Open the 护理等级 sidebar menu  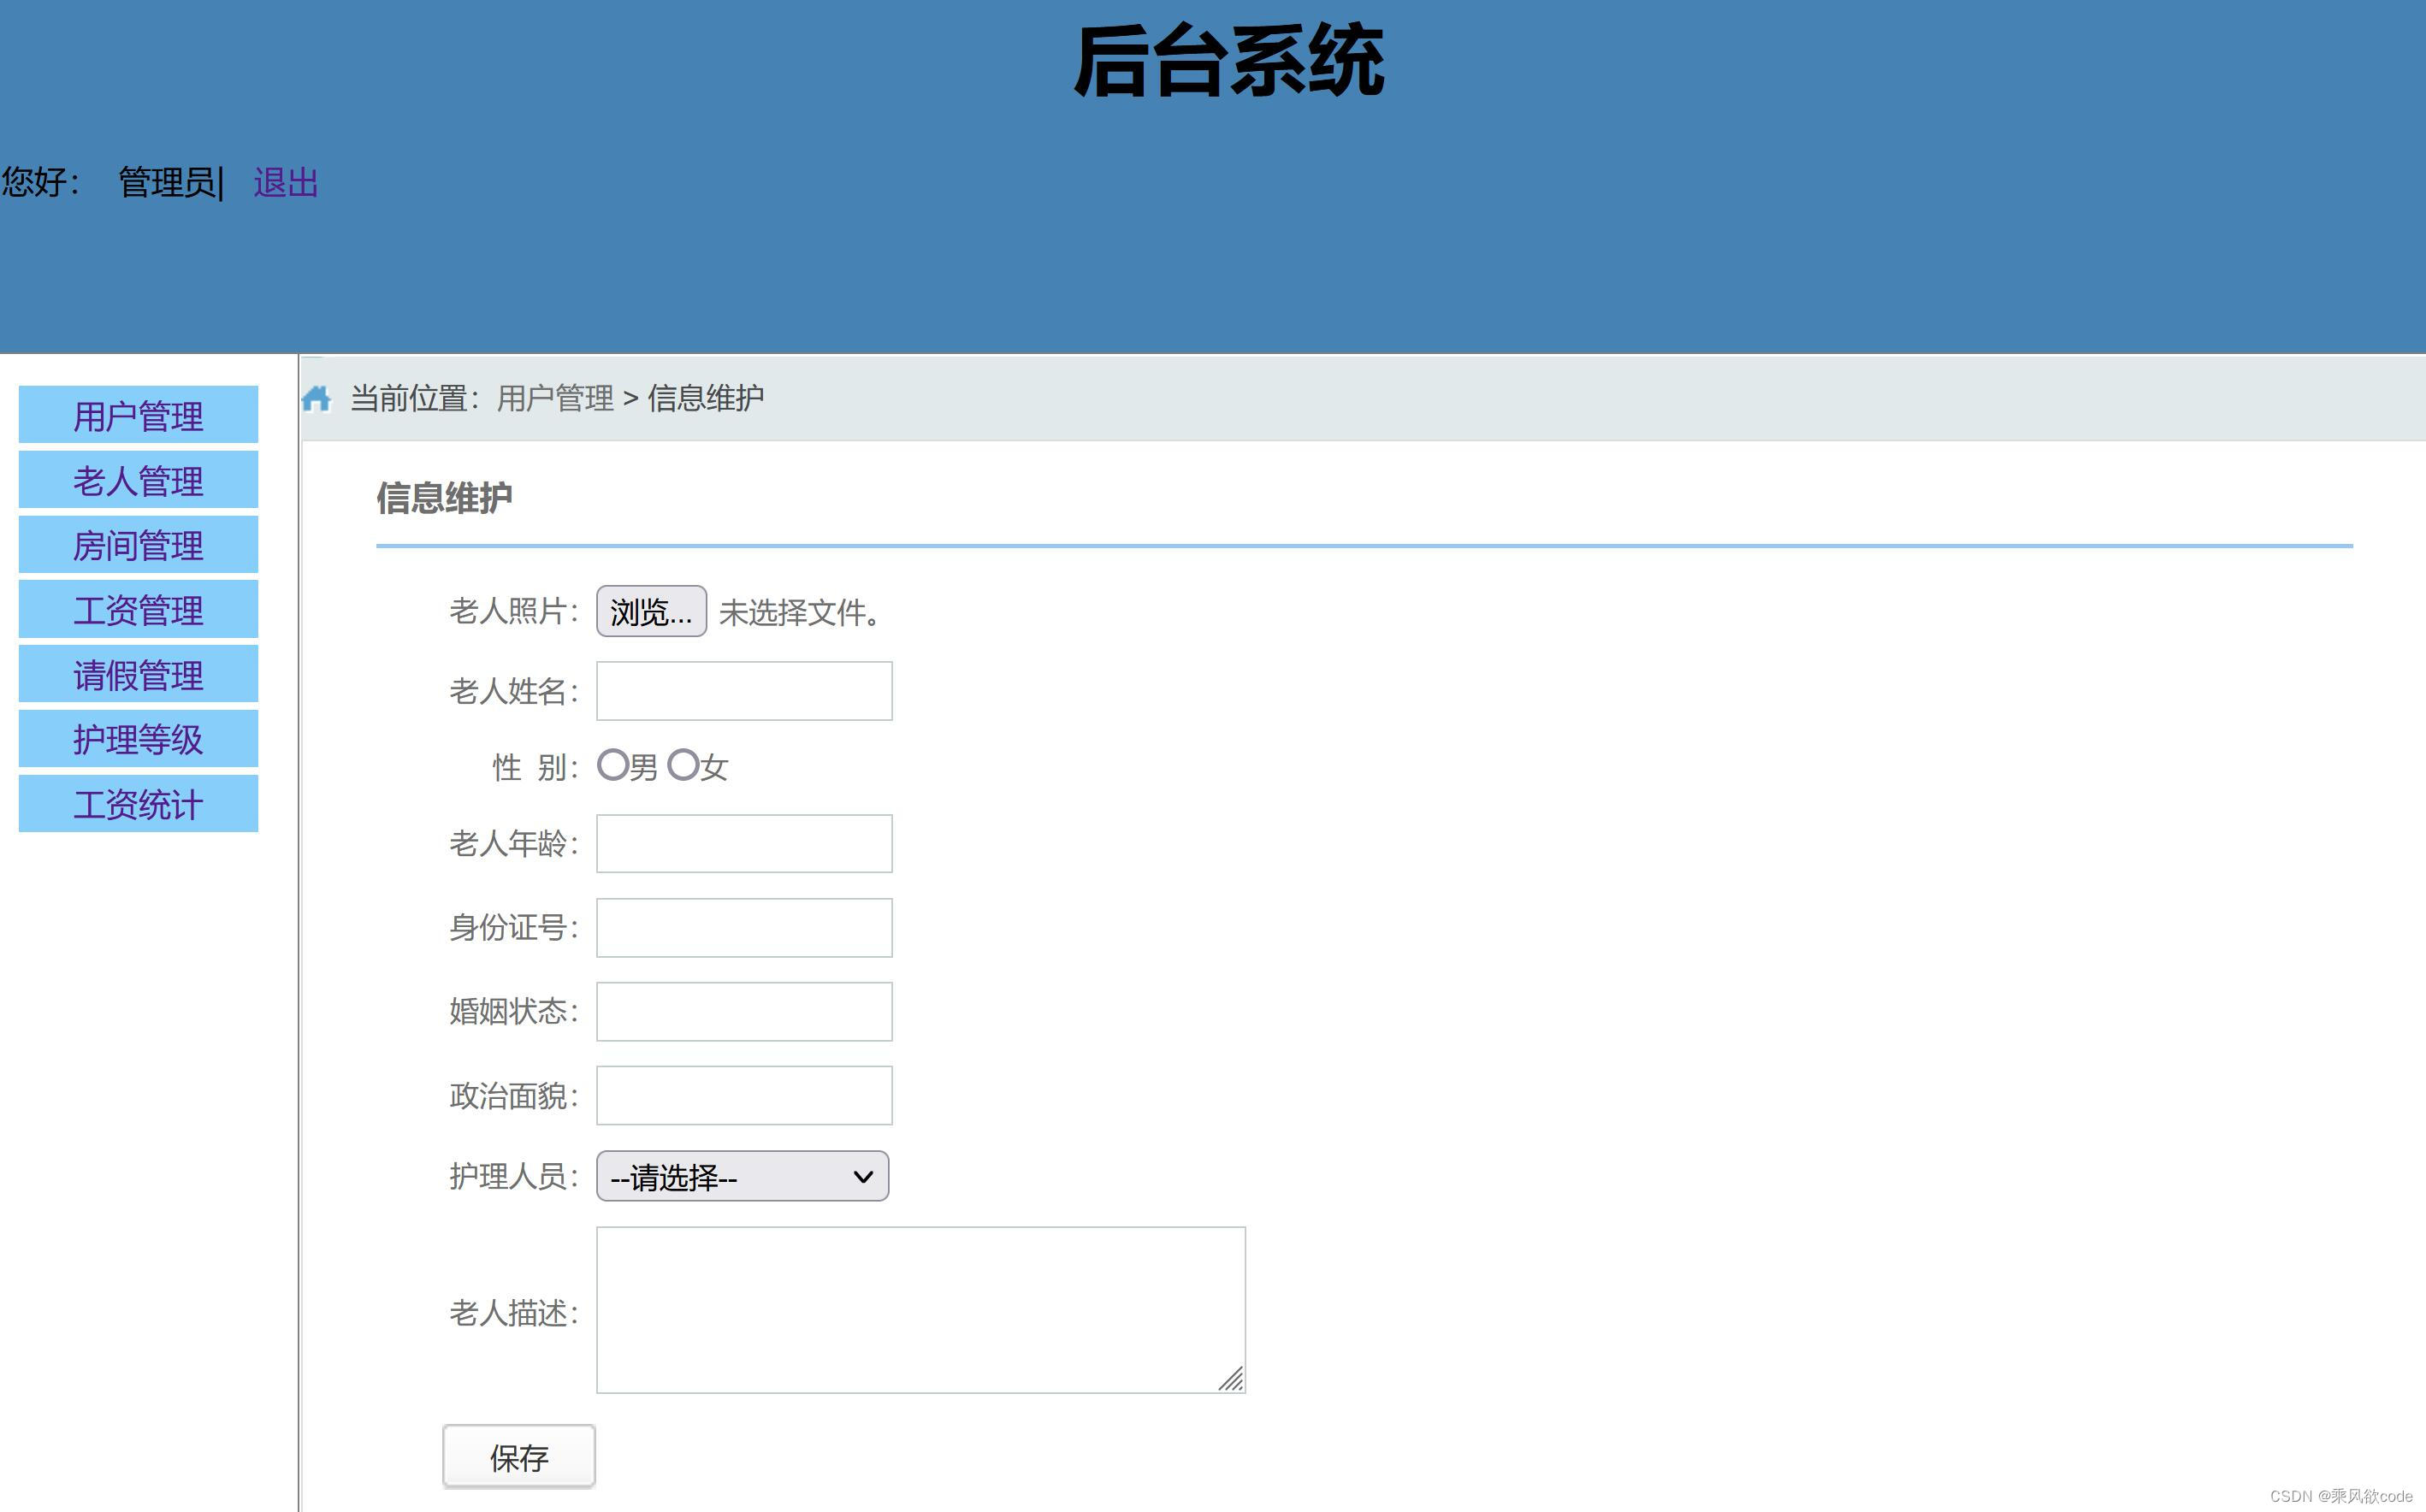coord(137,739)
